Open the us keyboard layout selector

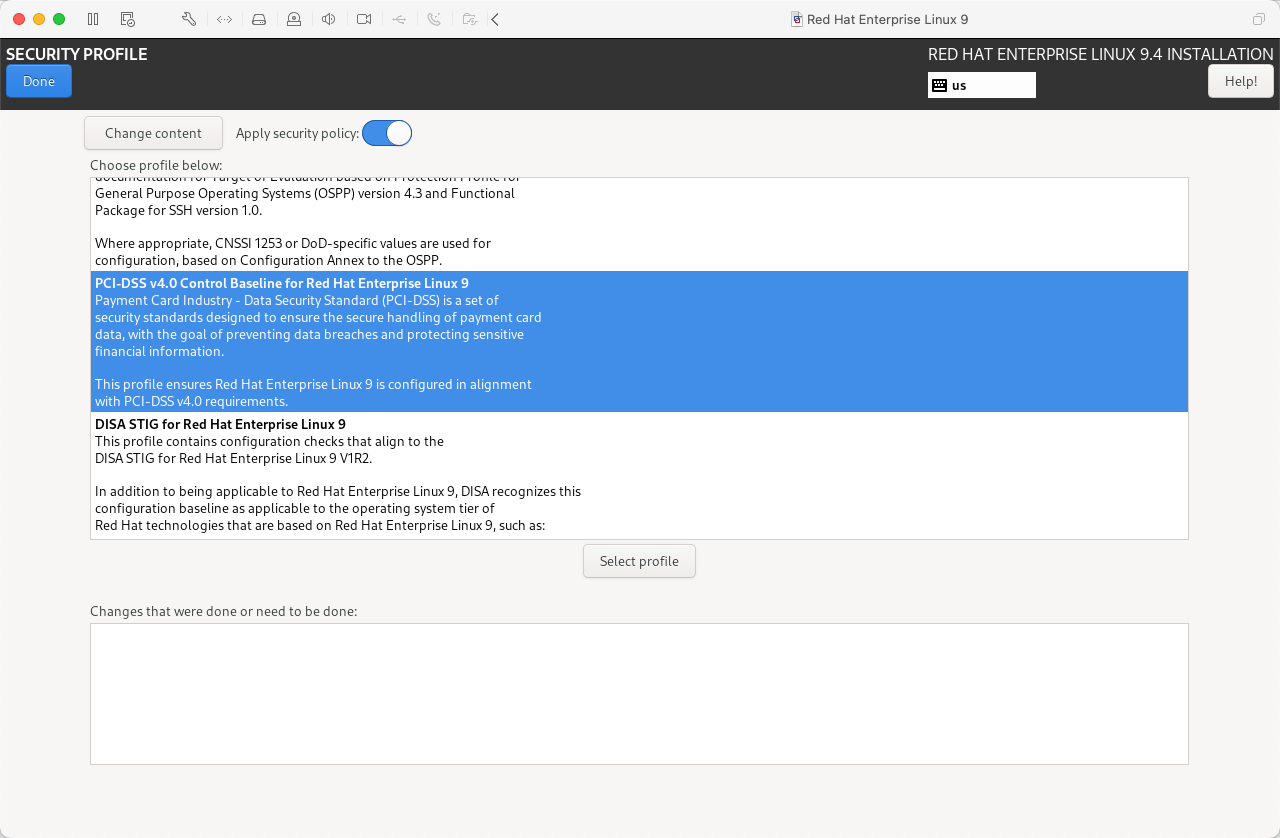point(981,85)
